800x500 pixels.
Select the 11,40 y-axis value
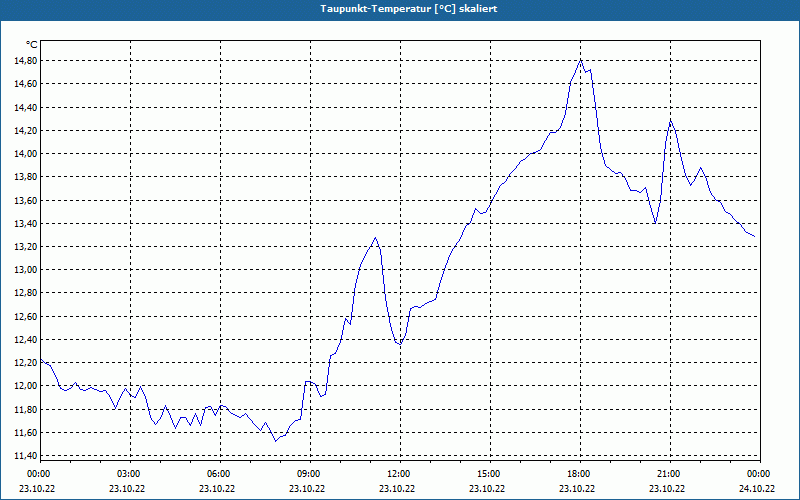click(x=26, y=456)
